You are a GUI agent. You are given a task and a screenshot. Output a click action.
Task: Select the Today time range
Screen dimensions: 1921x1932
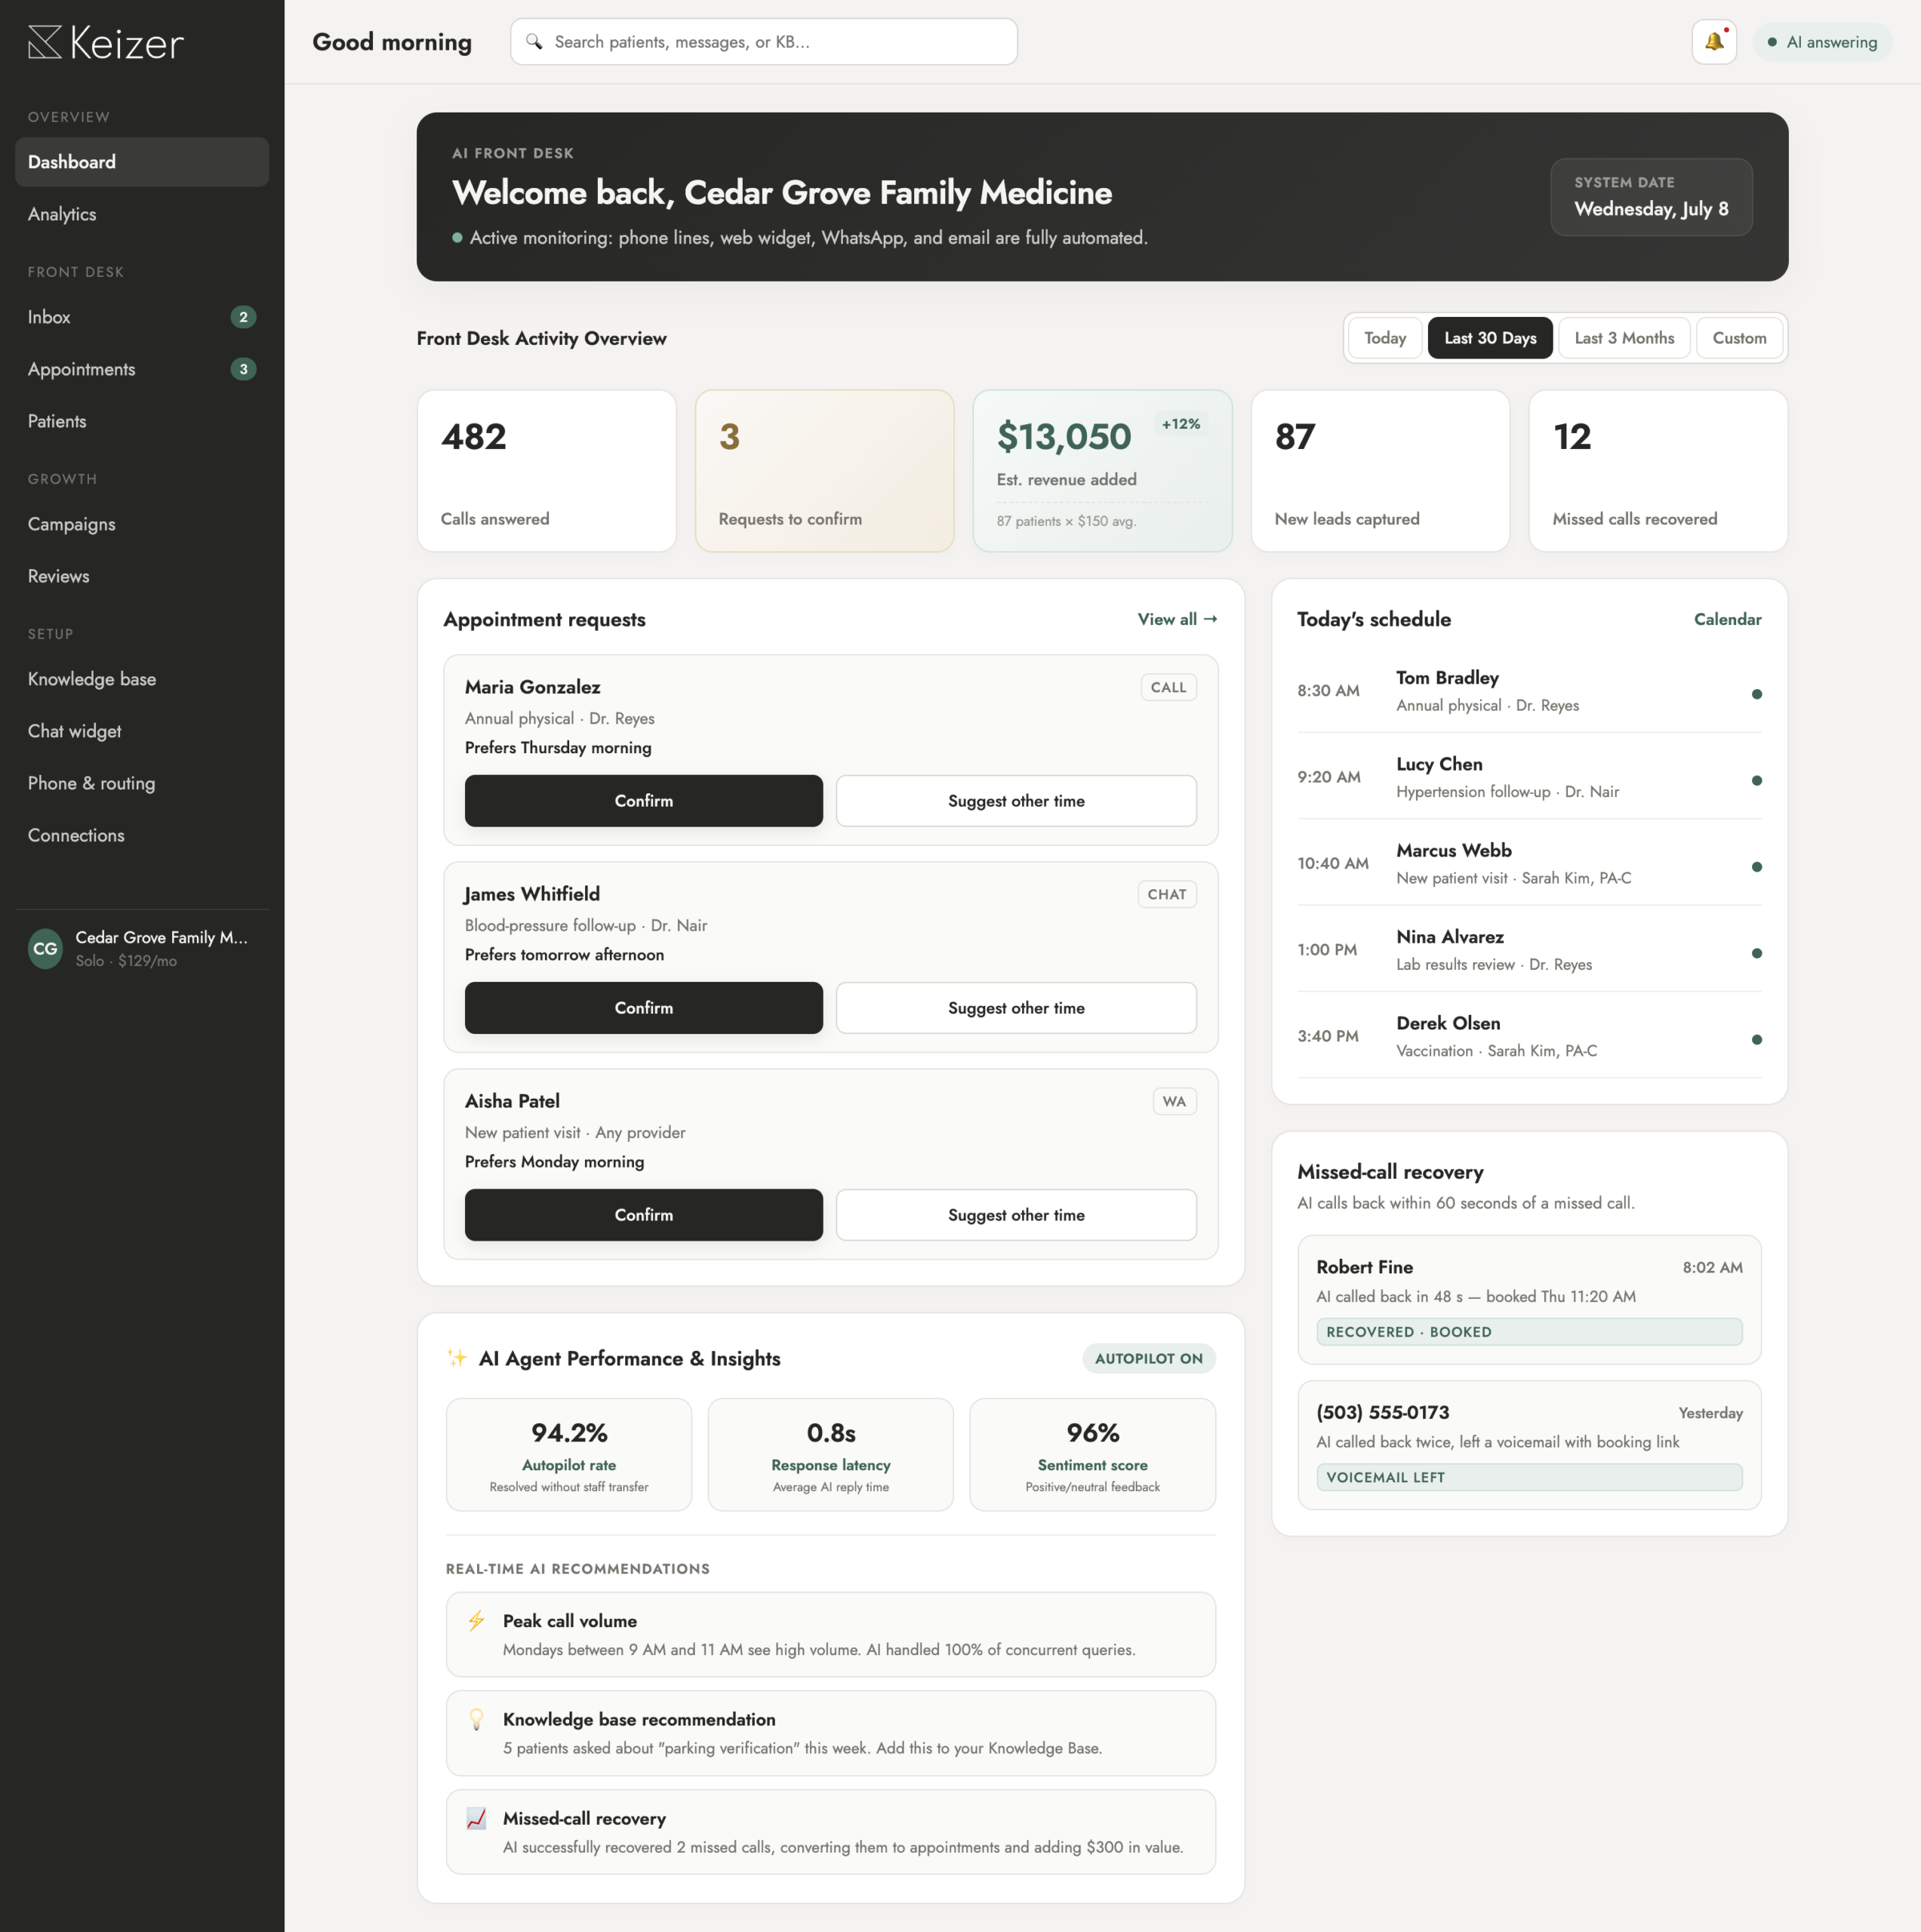[x=1385, y=338]
